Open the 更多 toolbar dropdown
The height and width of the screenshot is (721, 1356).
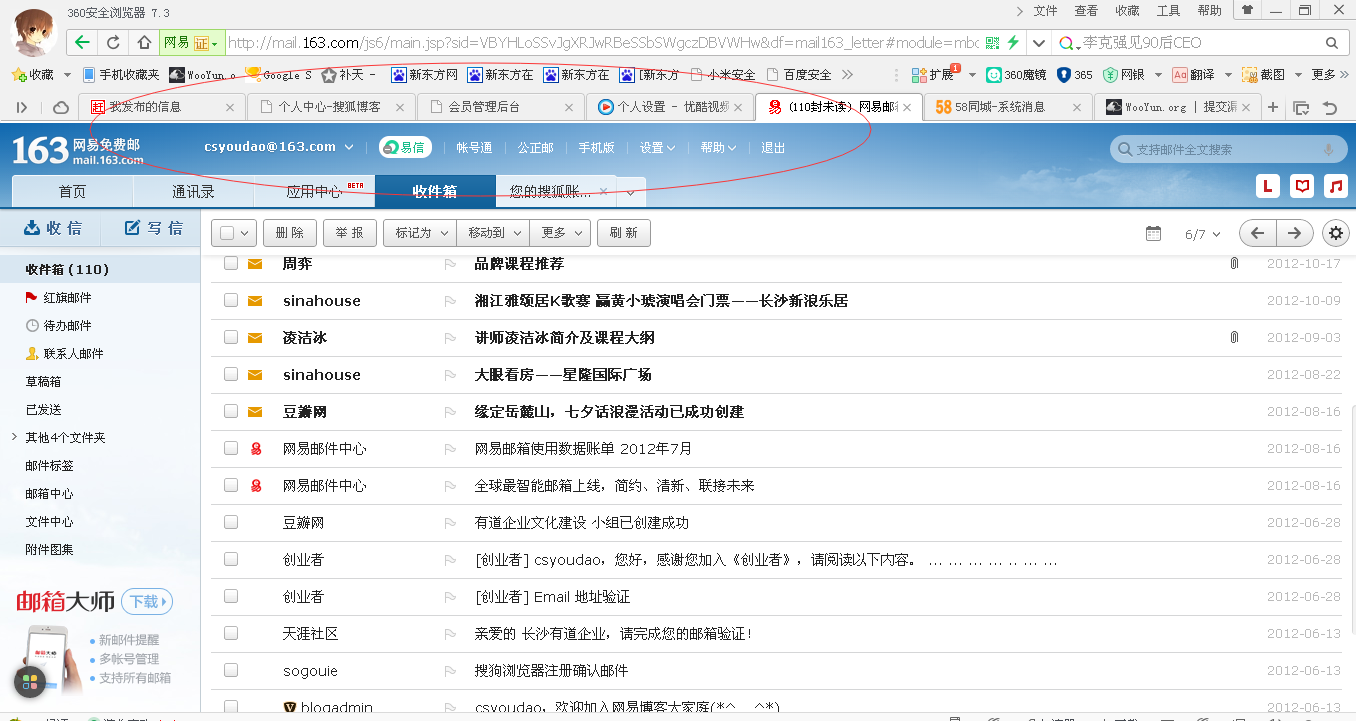pos(559,233)
